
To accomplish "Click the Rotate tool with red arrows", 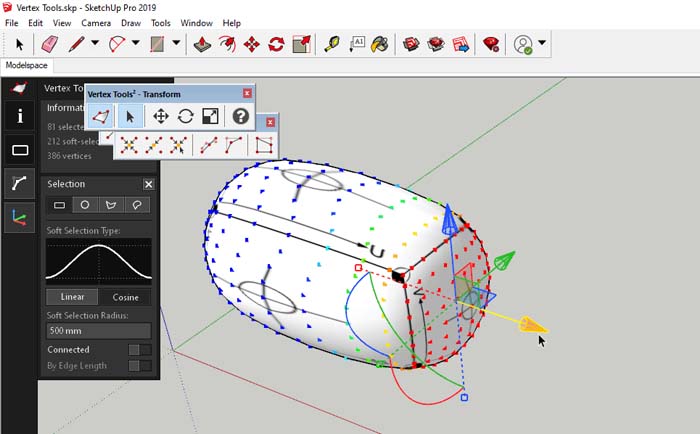I will coord(276,44).
